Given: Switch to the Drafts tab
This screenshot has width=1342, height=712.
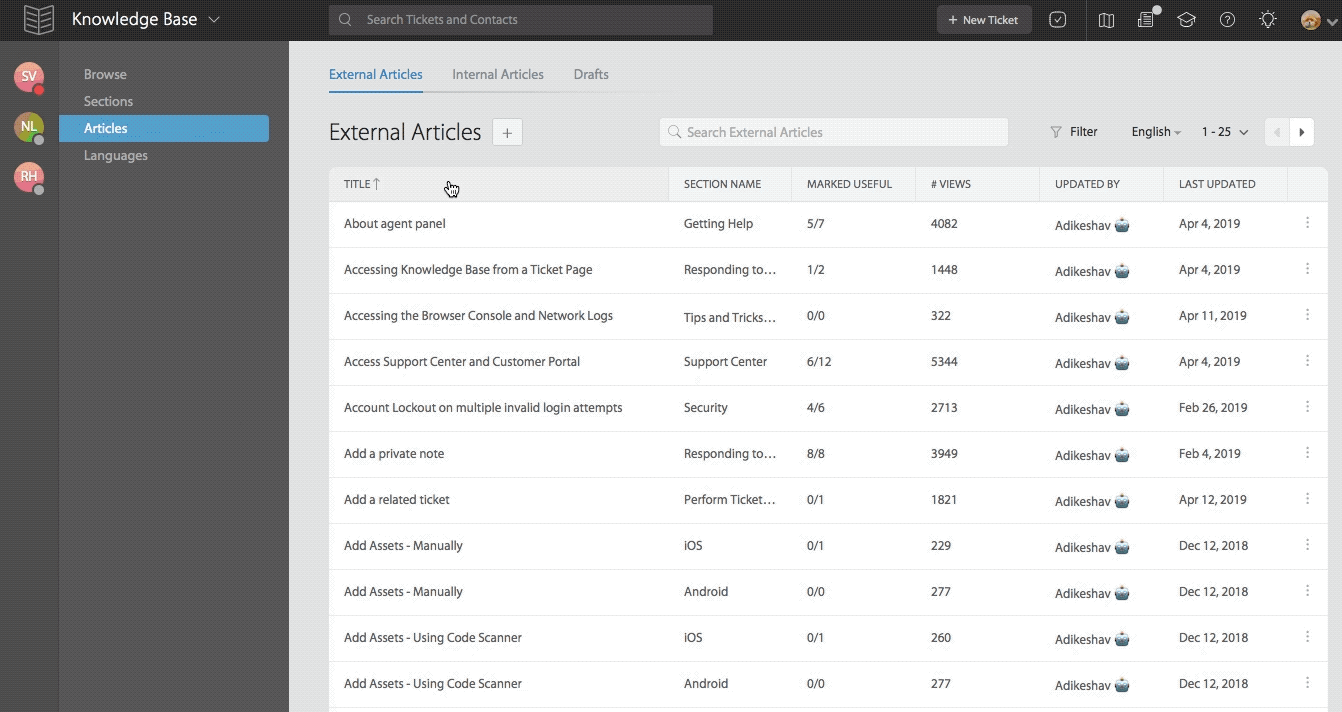Looking at the screenshot, I should click(x=591, y=74).
